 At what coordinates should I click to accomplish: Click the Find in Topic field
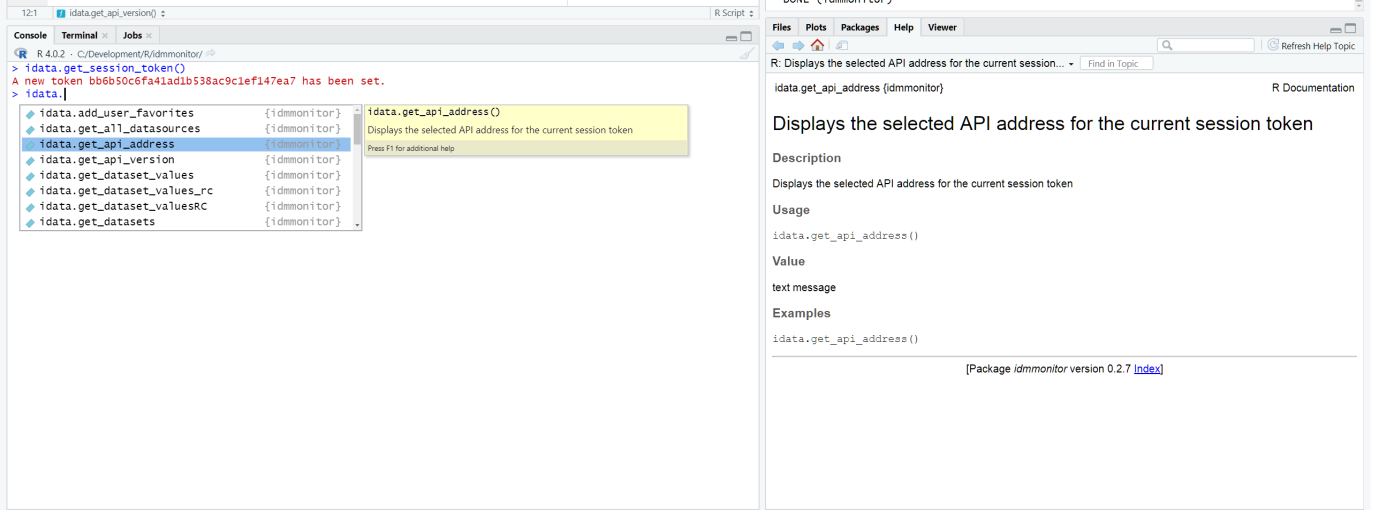point(1115,64)
